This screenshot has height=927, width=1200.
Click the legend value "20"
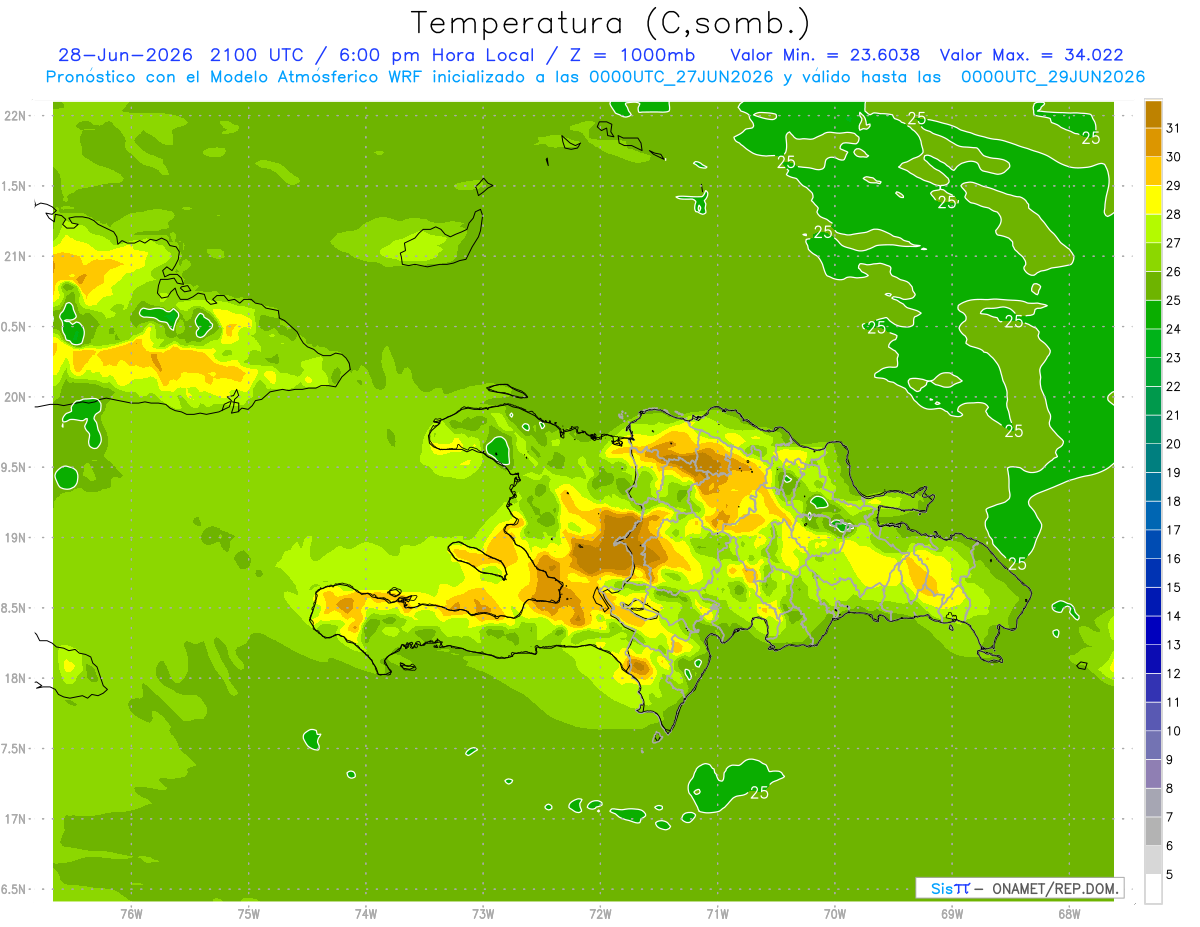pos(1173,444)
